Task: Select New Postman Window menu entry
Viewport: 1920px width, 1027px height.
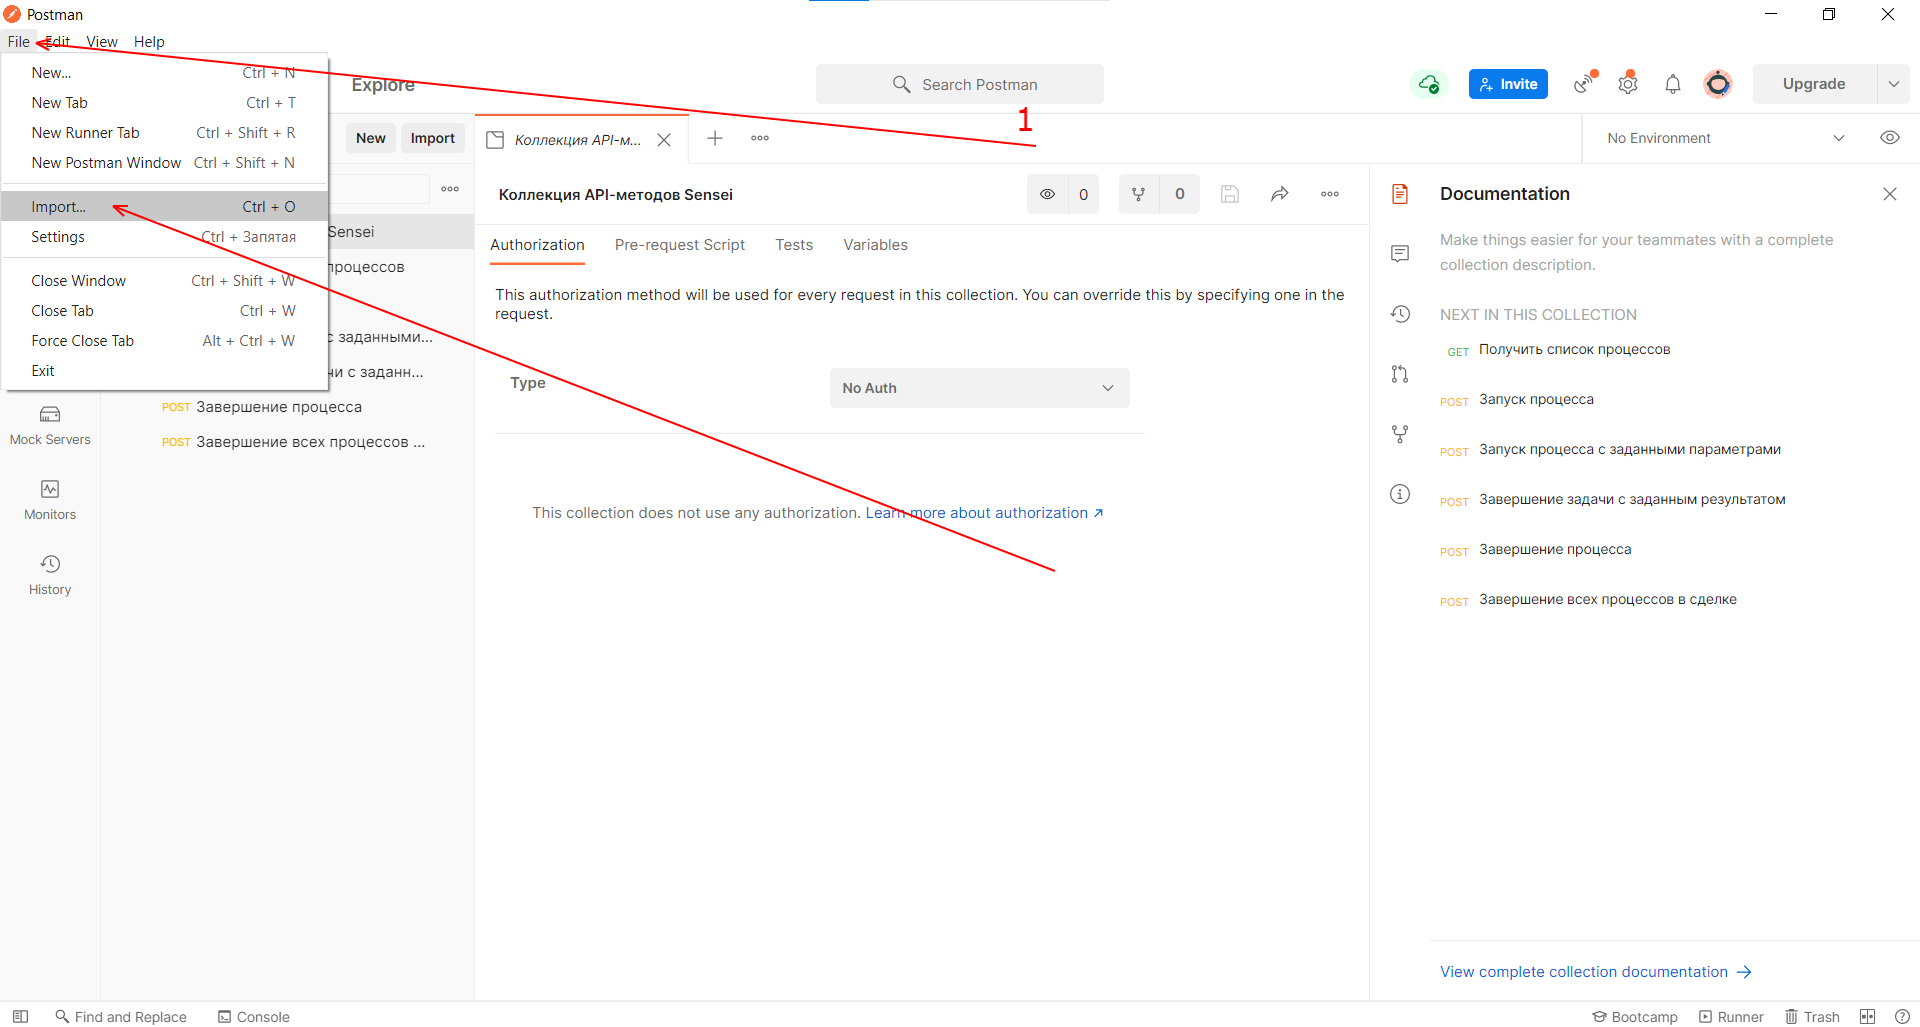Action: tap(165, 163)
